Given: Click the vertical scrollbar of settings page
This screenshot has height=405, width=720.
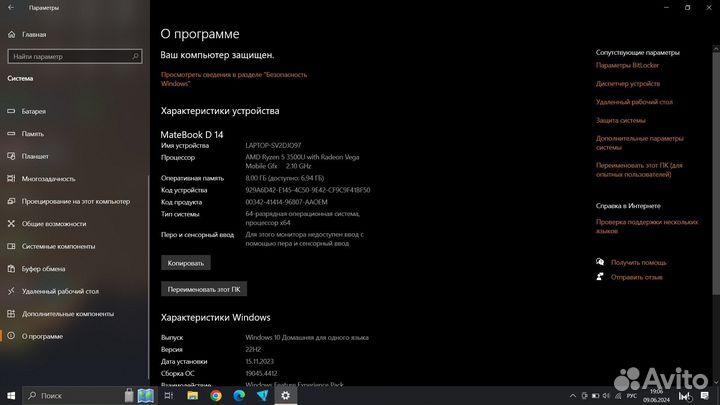Looking at the screenshot, I should point(716,172).
